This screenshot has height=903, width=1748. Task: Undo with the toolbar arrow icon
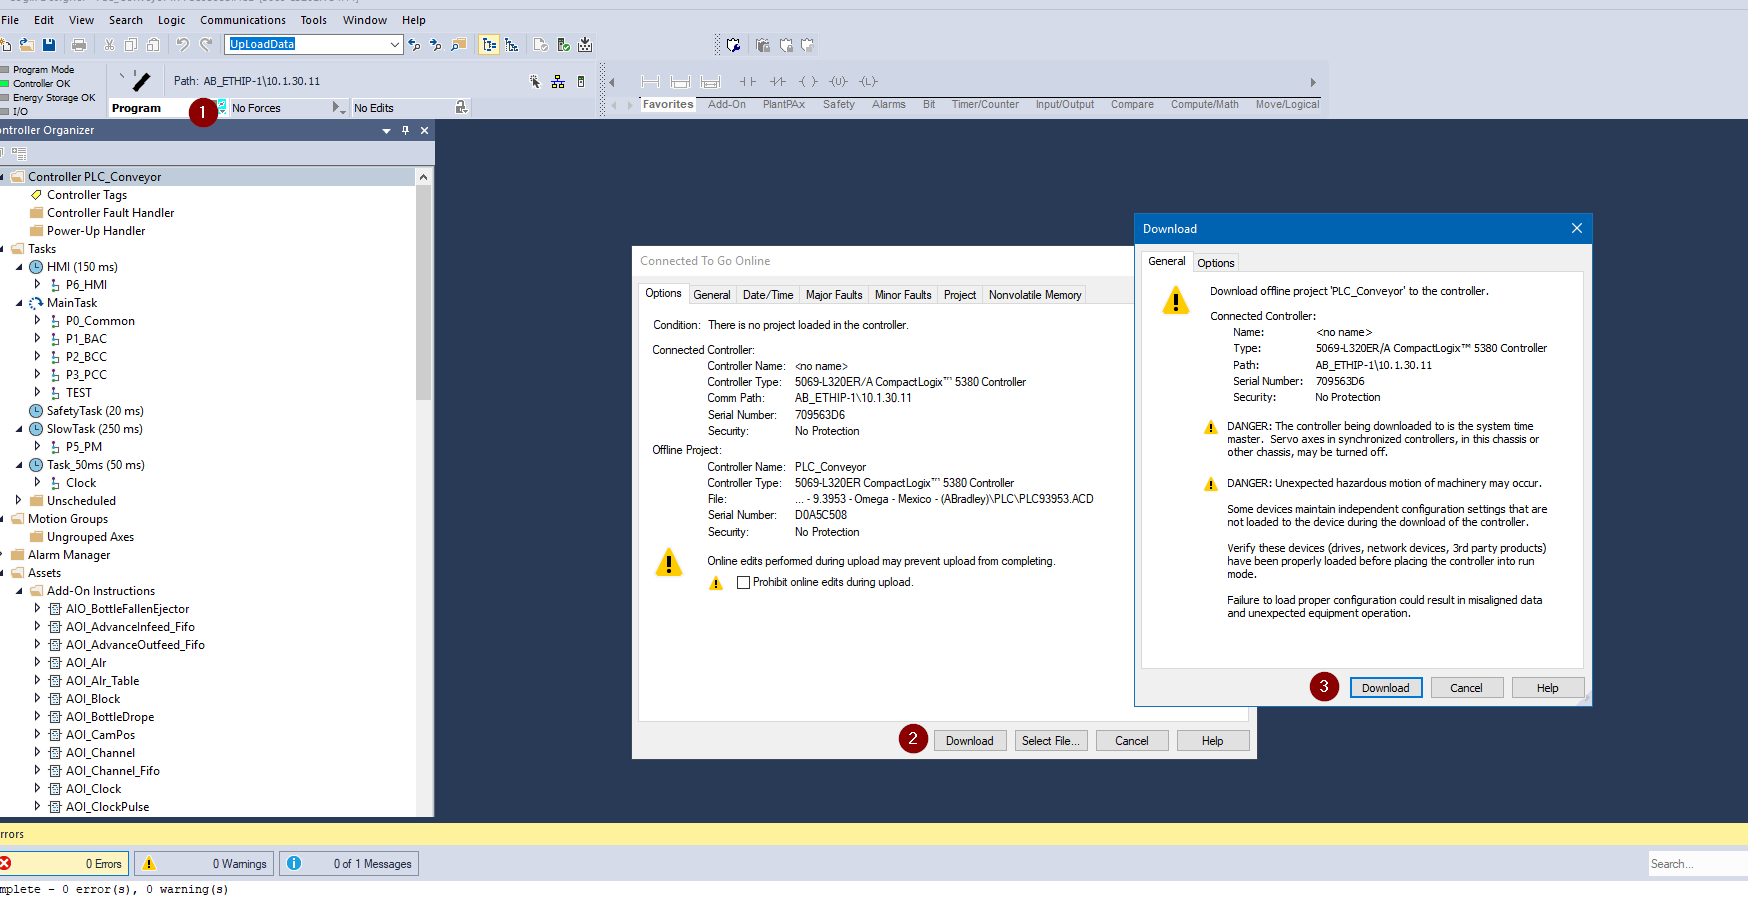point(182,45)
